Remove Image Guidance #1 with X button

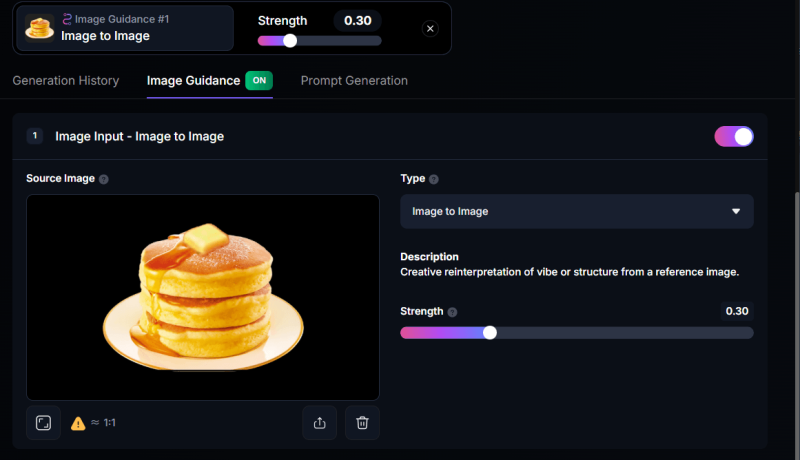tap(430, 29)
